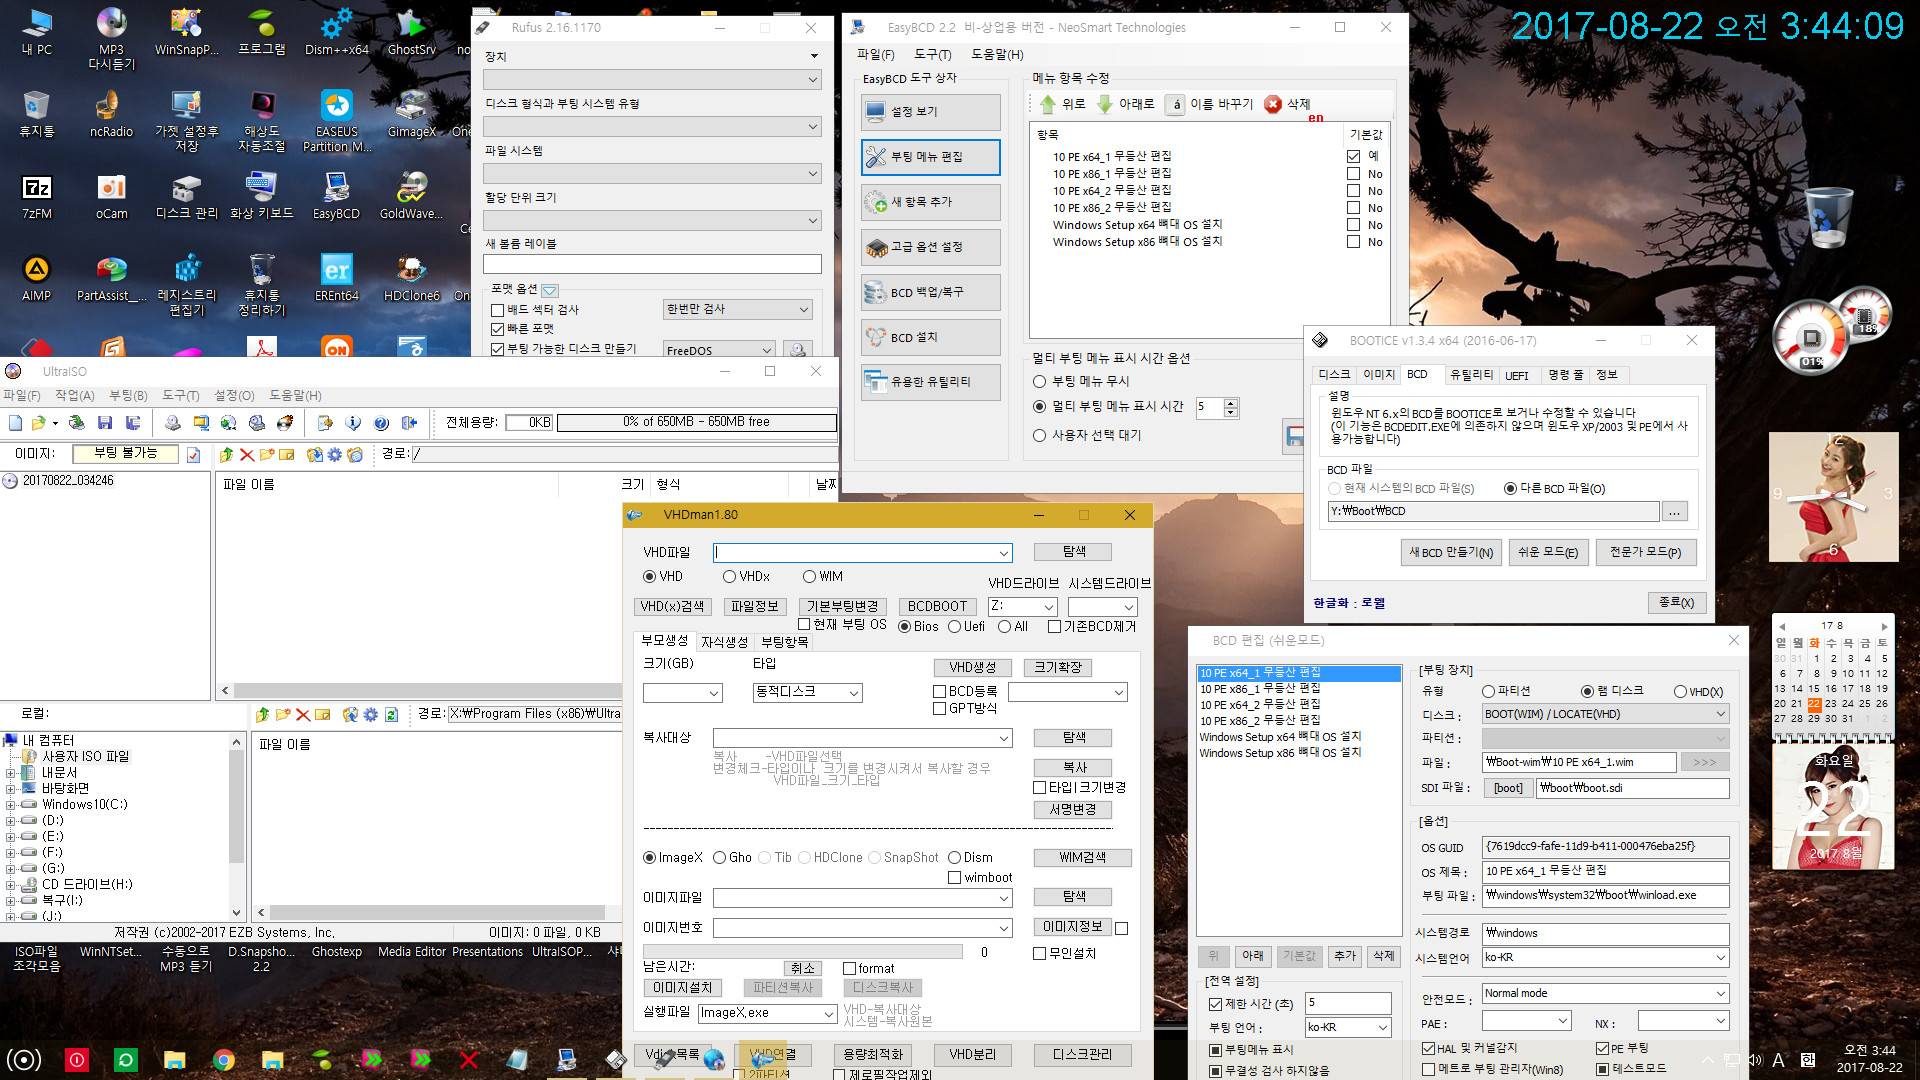Open BOOT(WIM) / LOCATE(VHD) disk dropdown

[1605, 714]
